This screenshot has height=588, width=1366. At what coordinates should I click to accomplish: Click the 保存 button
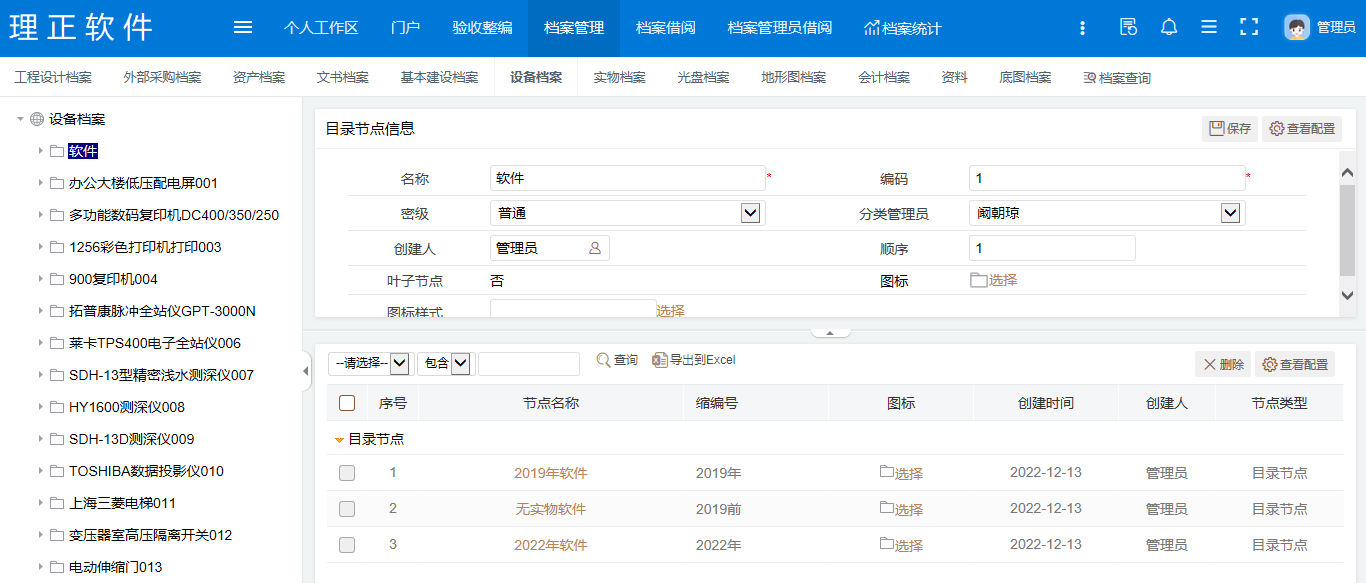tap(1229, 129)
